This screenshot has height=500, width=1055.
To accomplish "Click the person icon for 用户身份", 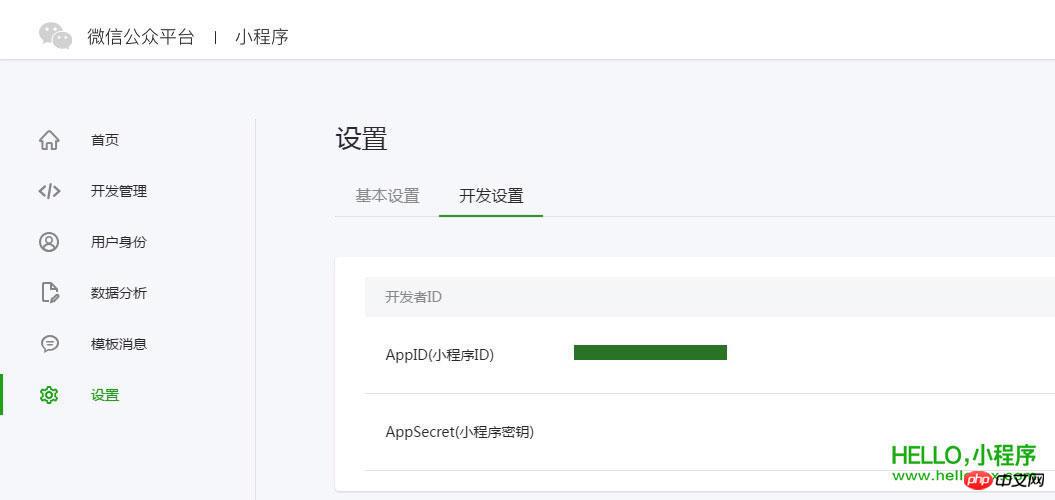I will pyautogui.click(x=49, y=242).
